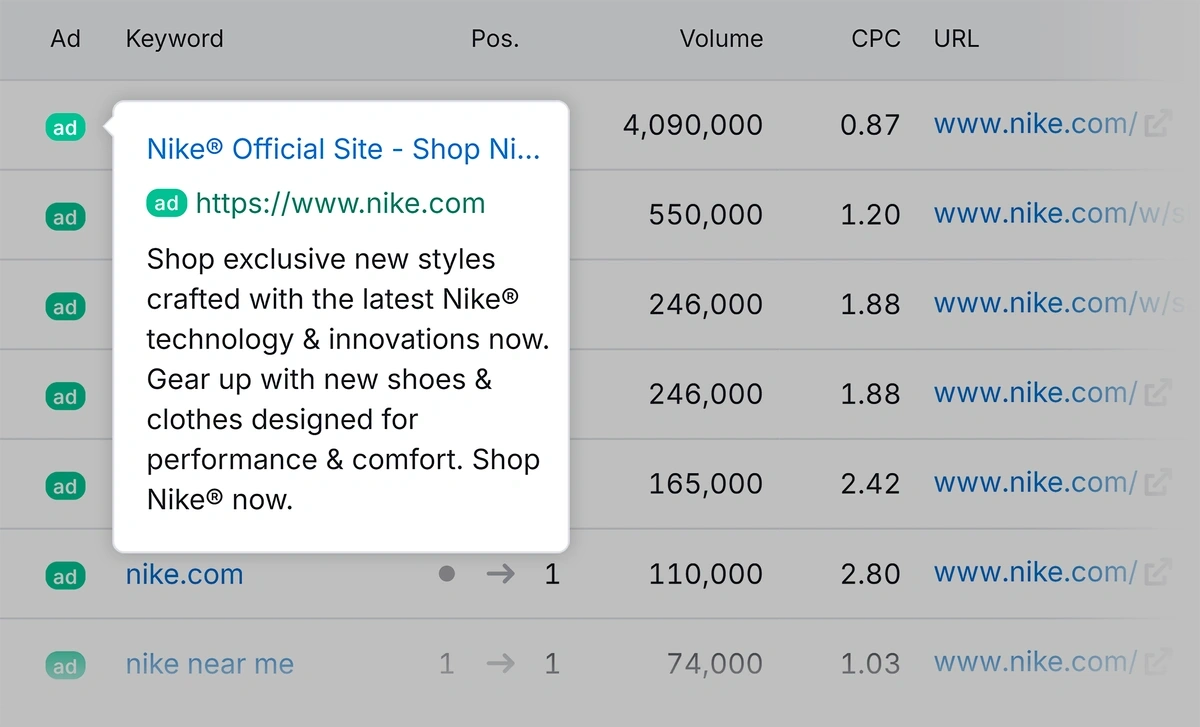This screenshot has width=1200, height=727.
Task: Click the 2.42 CPC value
Action: click(871, 483)
